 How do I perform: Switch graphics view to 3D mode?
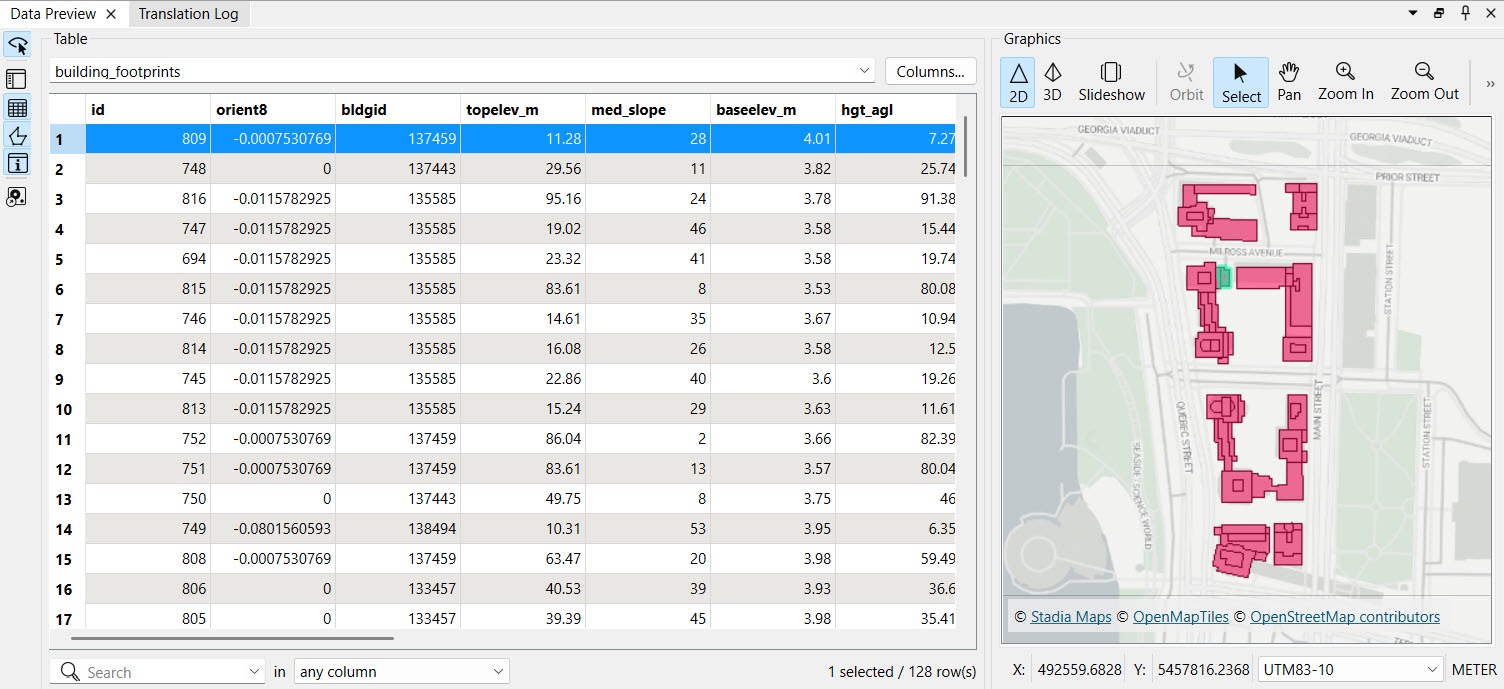click(x=1052, y=82)
